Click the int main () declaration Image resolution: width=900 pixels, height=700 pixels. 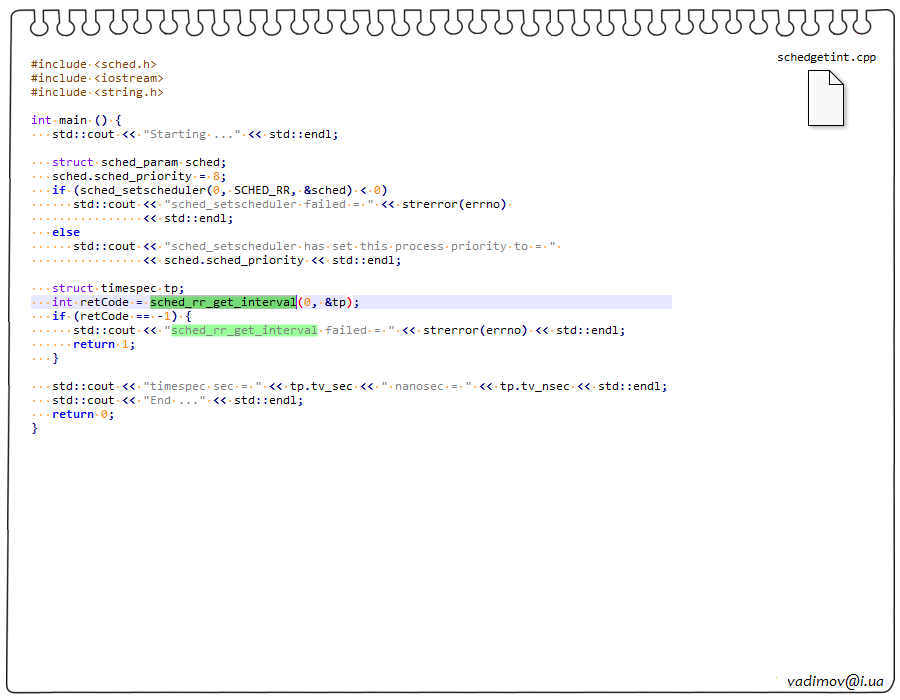76,120
